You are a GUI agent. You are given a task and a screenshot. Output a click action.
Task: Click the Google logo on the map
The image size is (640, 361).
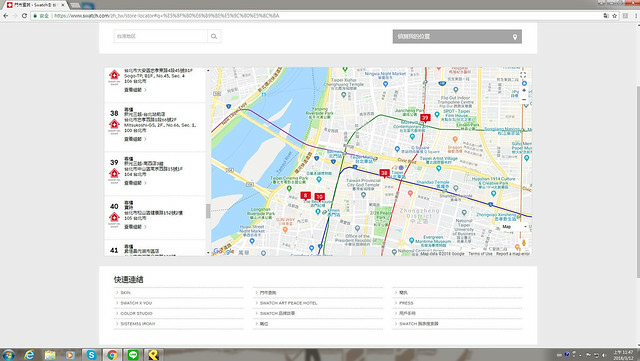click(x=224, y=251)
